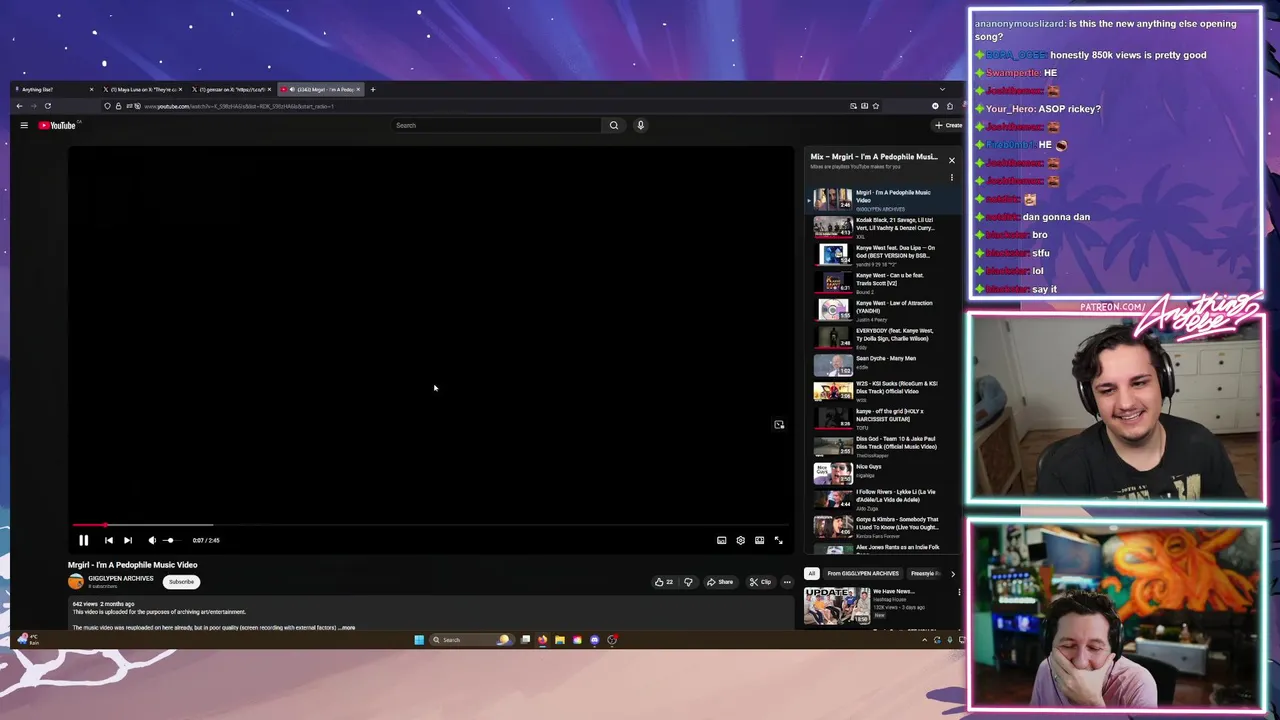The height and width of the screenshot is (720, 1280).
Task: Clip the video
Action: [761, 582]
